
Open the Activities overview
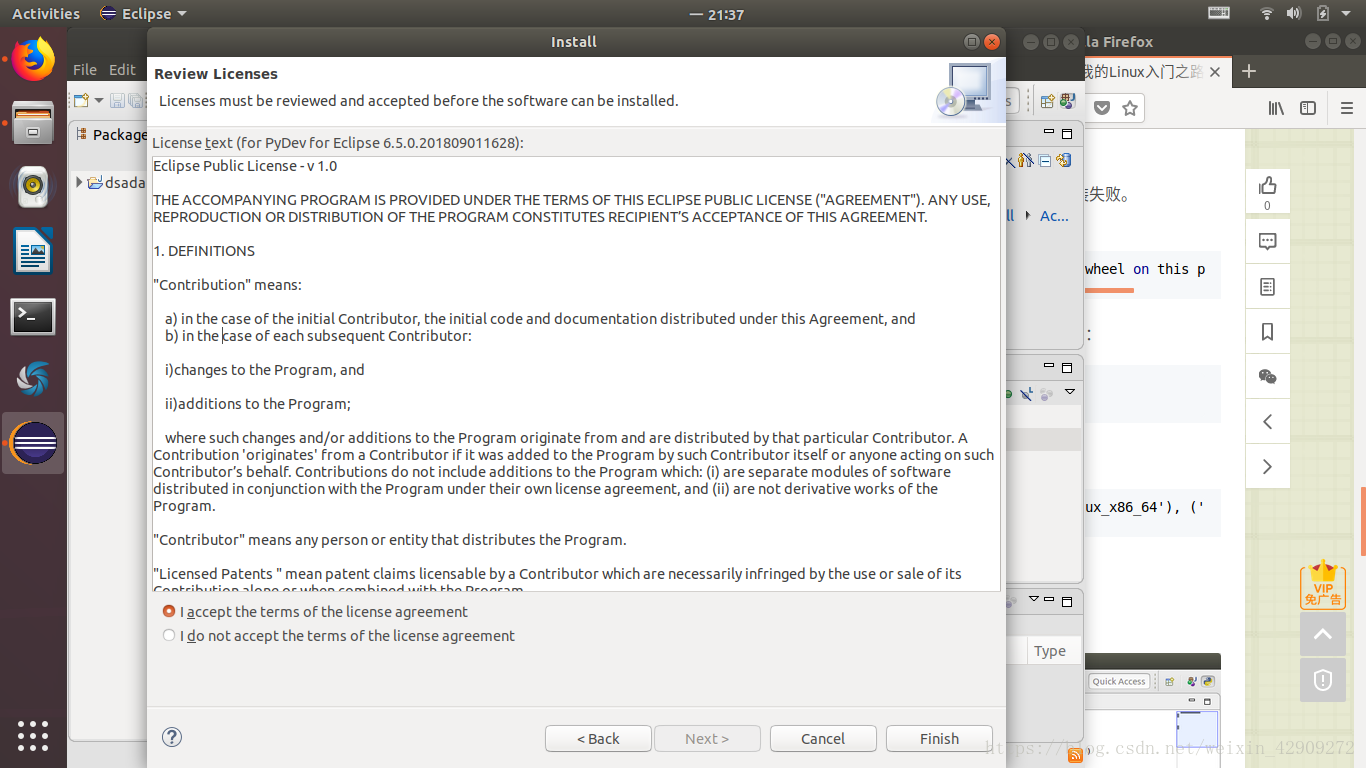46,14
